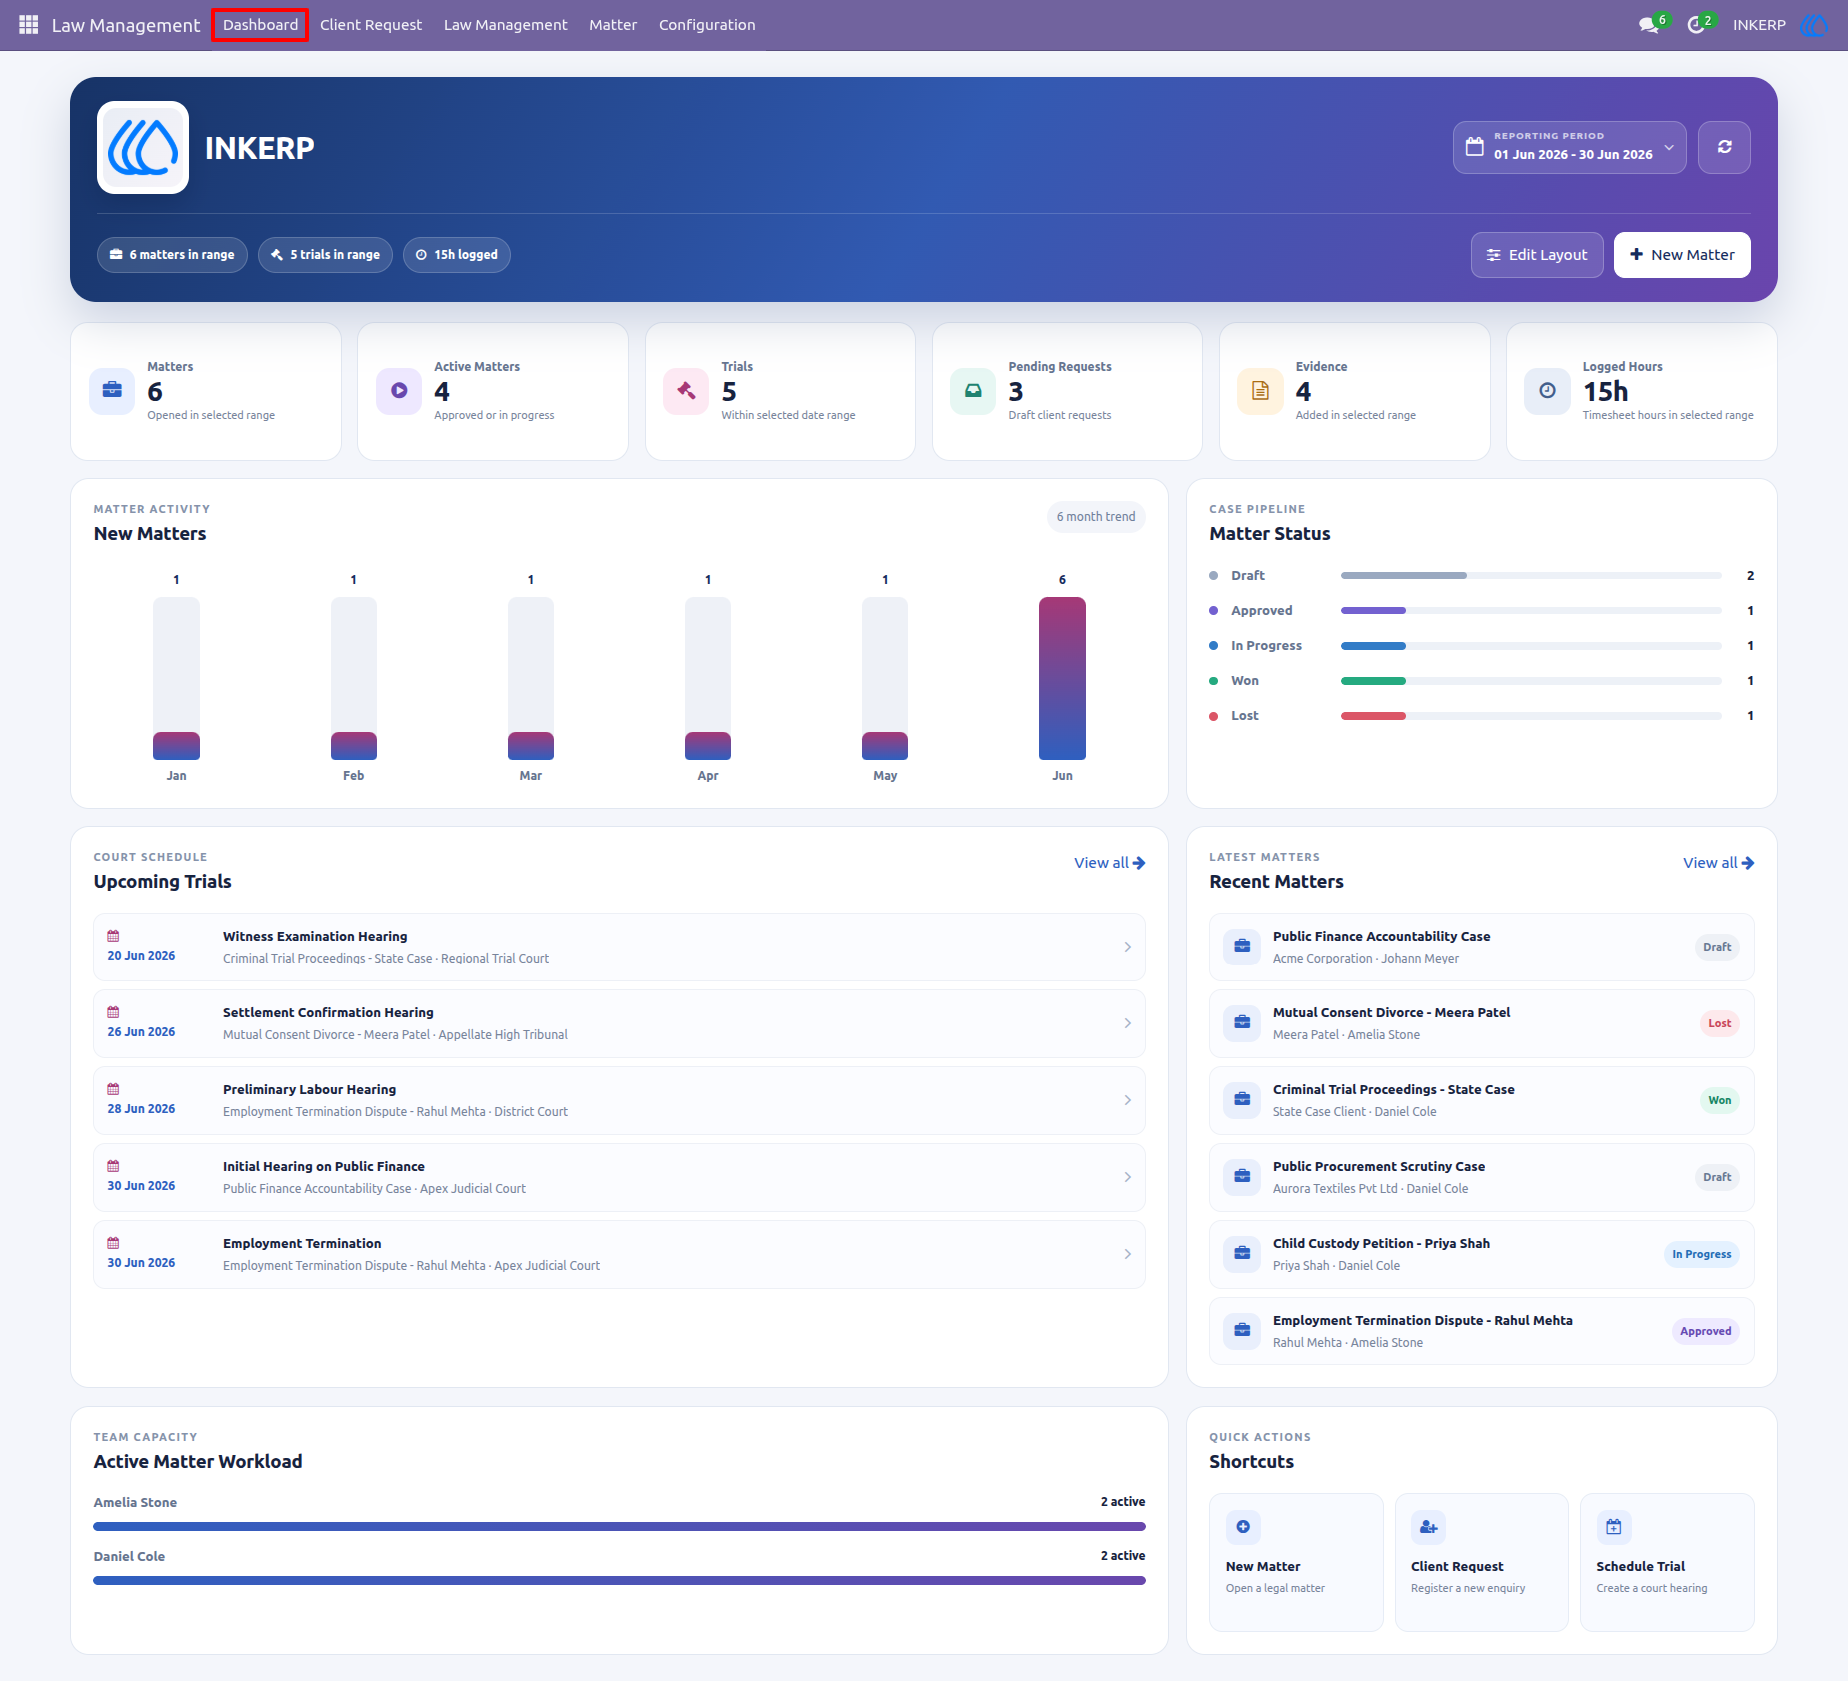Click the refresh dashboard icon button

(1724, 147)
